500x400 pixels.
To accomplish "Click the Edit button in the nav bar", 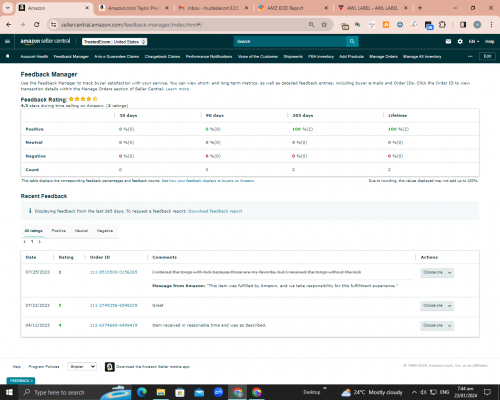I will click(487, 56).
